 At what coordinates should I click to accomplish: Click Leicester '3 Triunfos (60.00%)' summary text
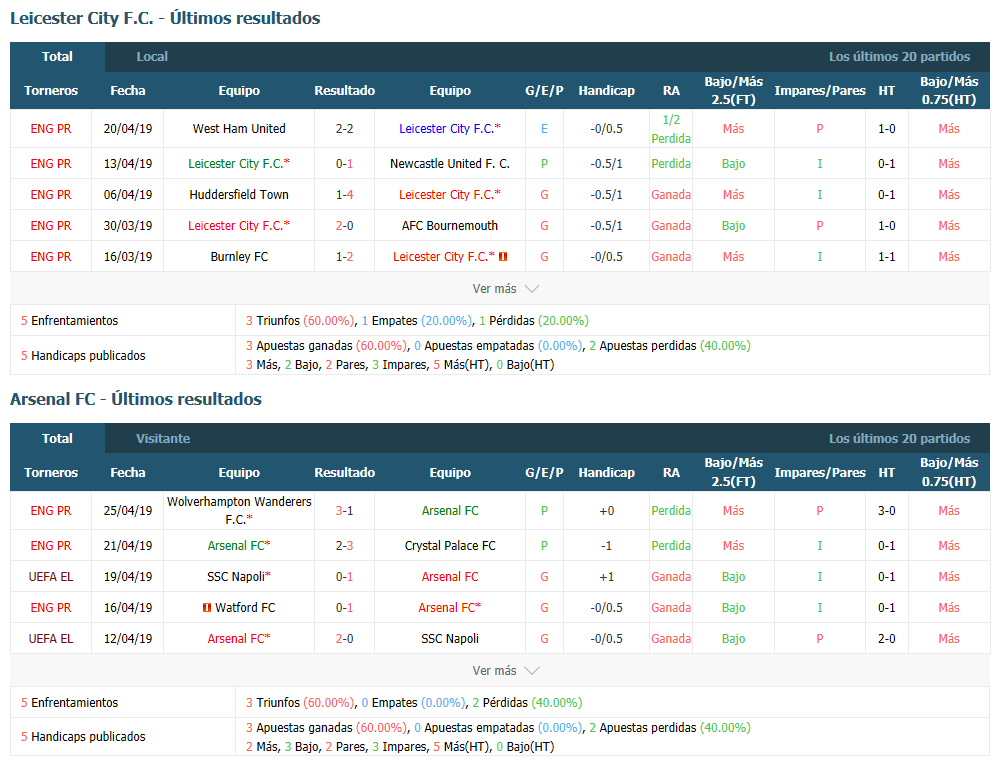[300, 321]
